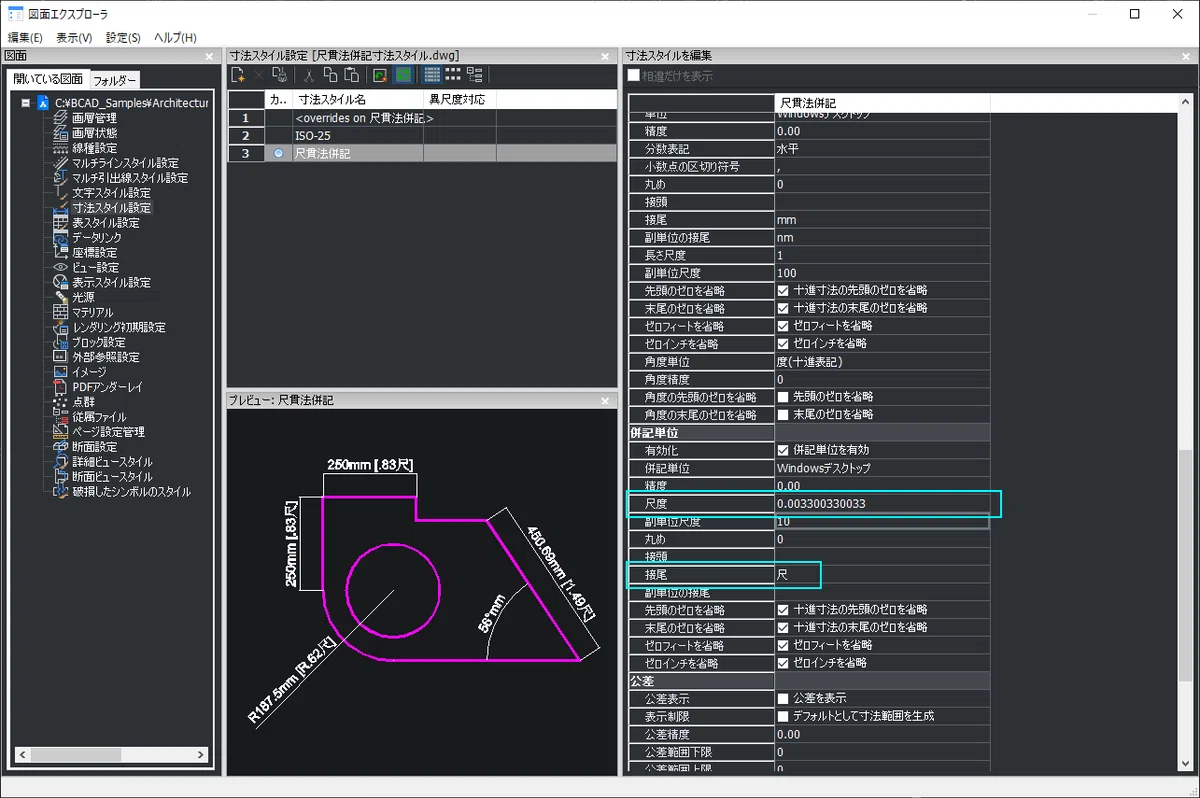Click the 座標設定 coordinate icon
Screen dimensions: 1200x798
(x=60, y=253)
